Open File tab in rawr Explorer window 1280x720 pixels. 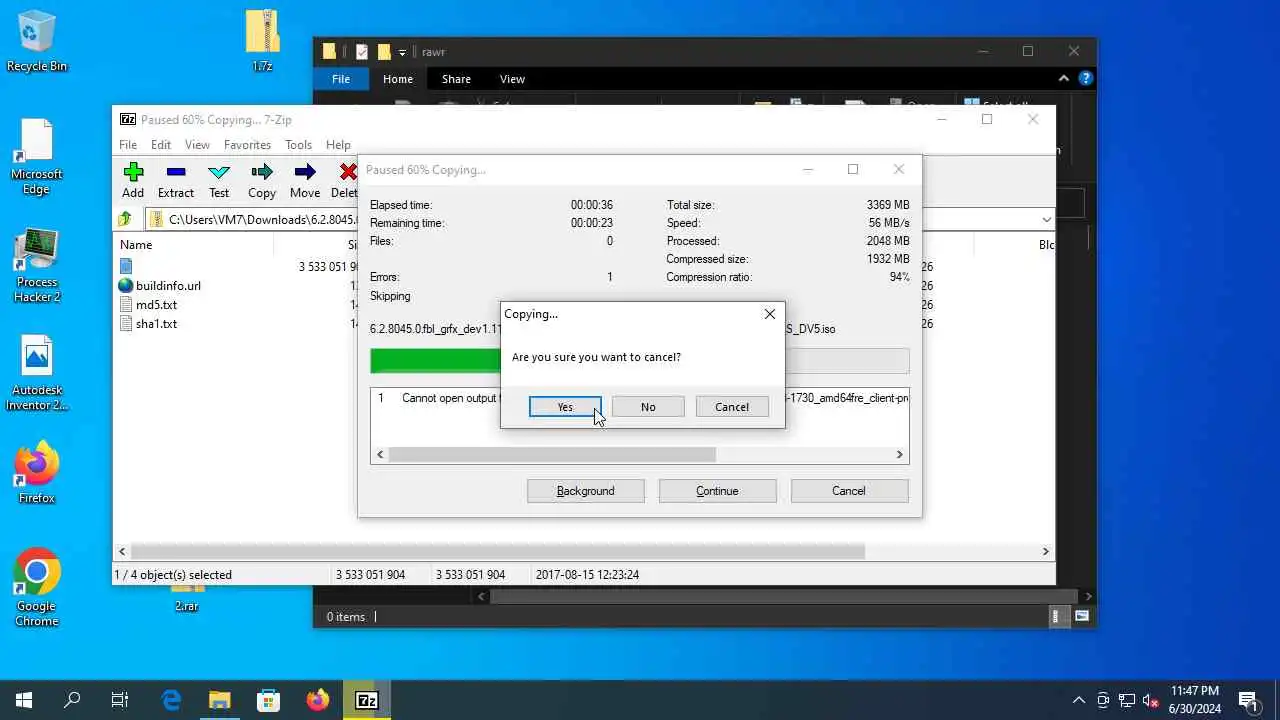click(341, 79)
